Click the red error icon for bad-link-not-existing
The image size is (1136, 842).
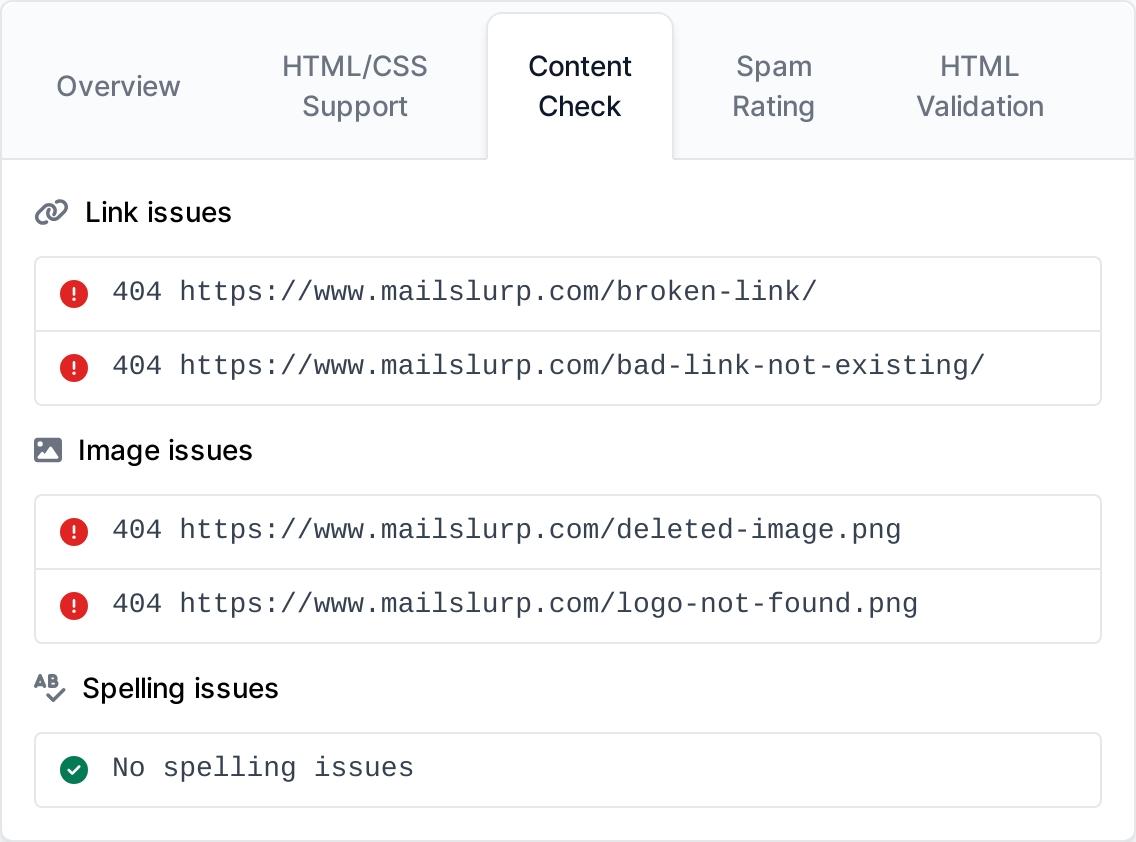(74, 367)
